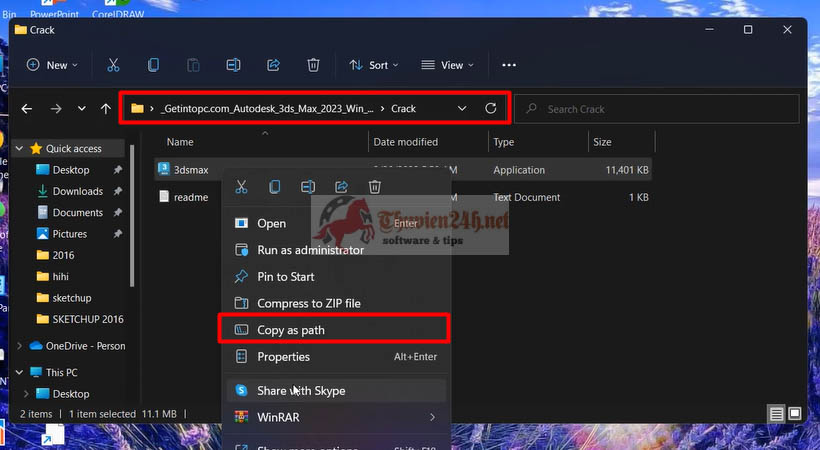Screen dimensions: 820x450
Task: Open the Sort dropdown menu
Action: click(373, 65)
